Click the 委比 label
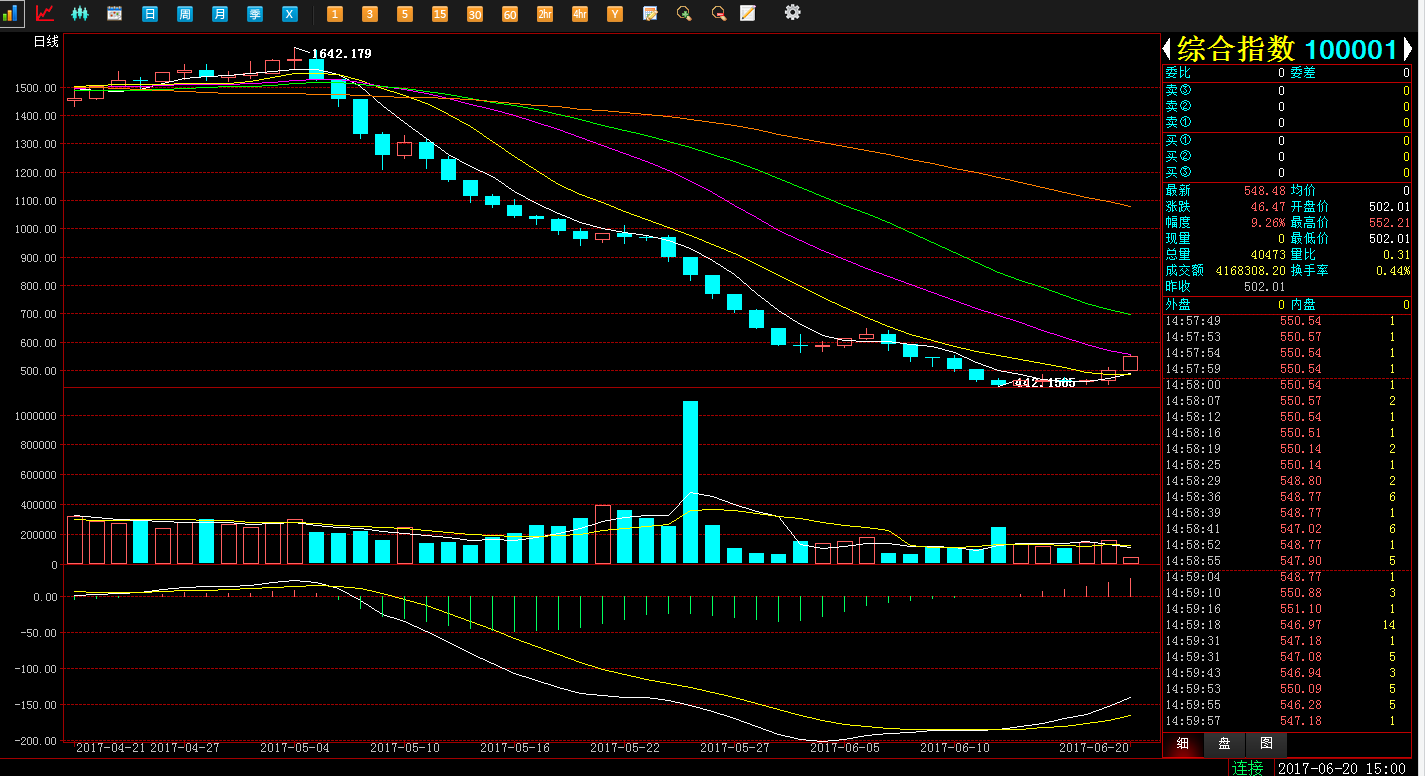The height and width of the screenshot is (776, 1425). pyautogui.click(x=1178, y=73)
